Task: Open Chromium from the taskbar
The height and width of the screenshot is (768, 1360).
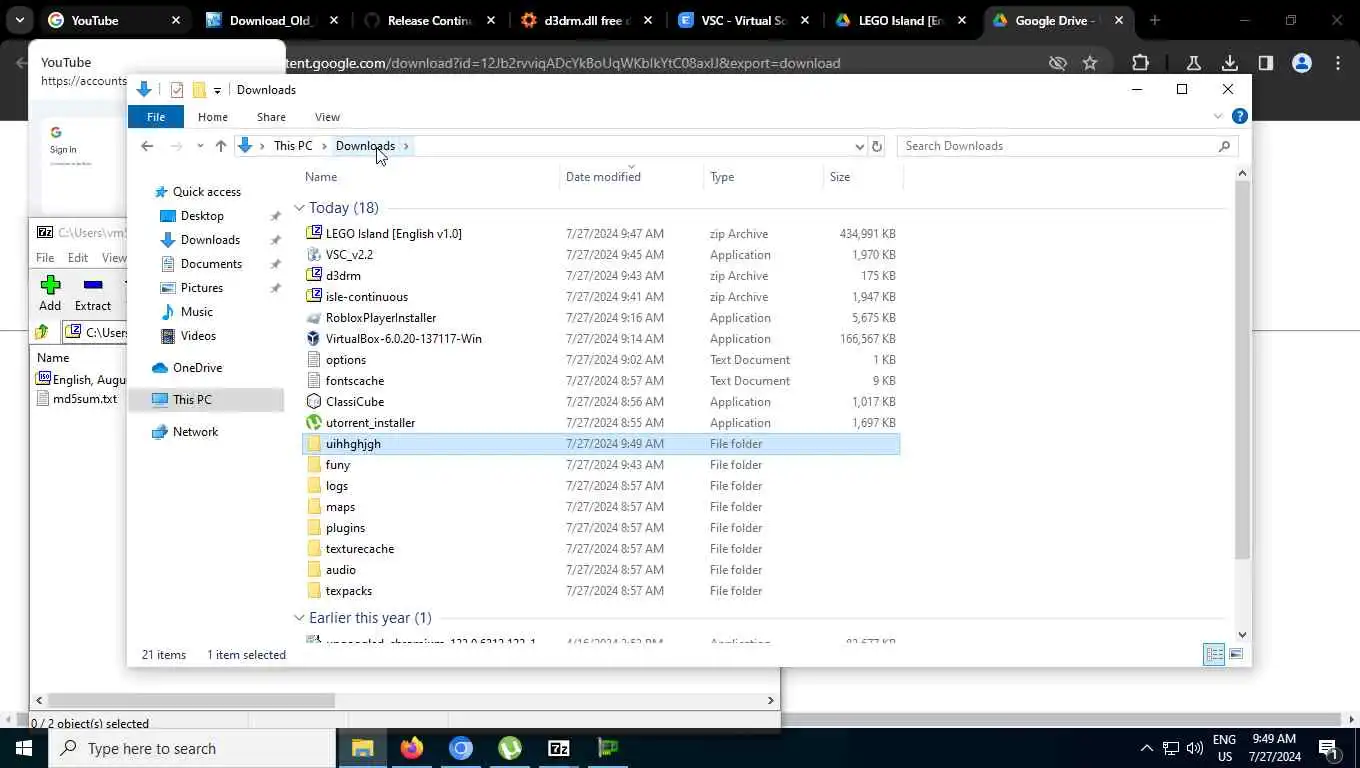Action: [x=461, y=748]
